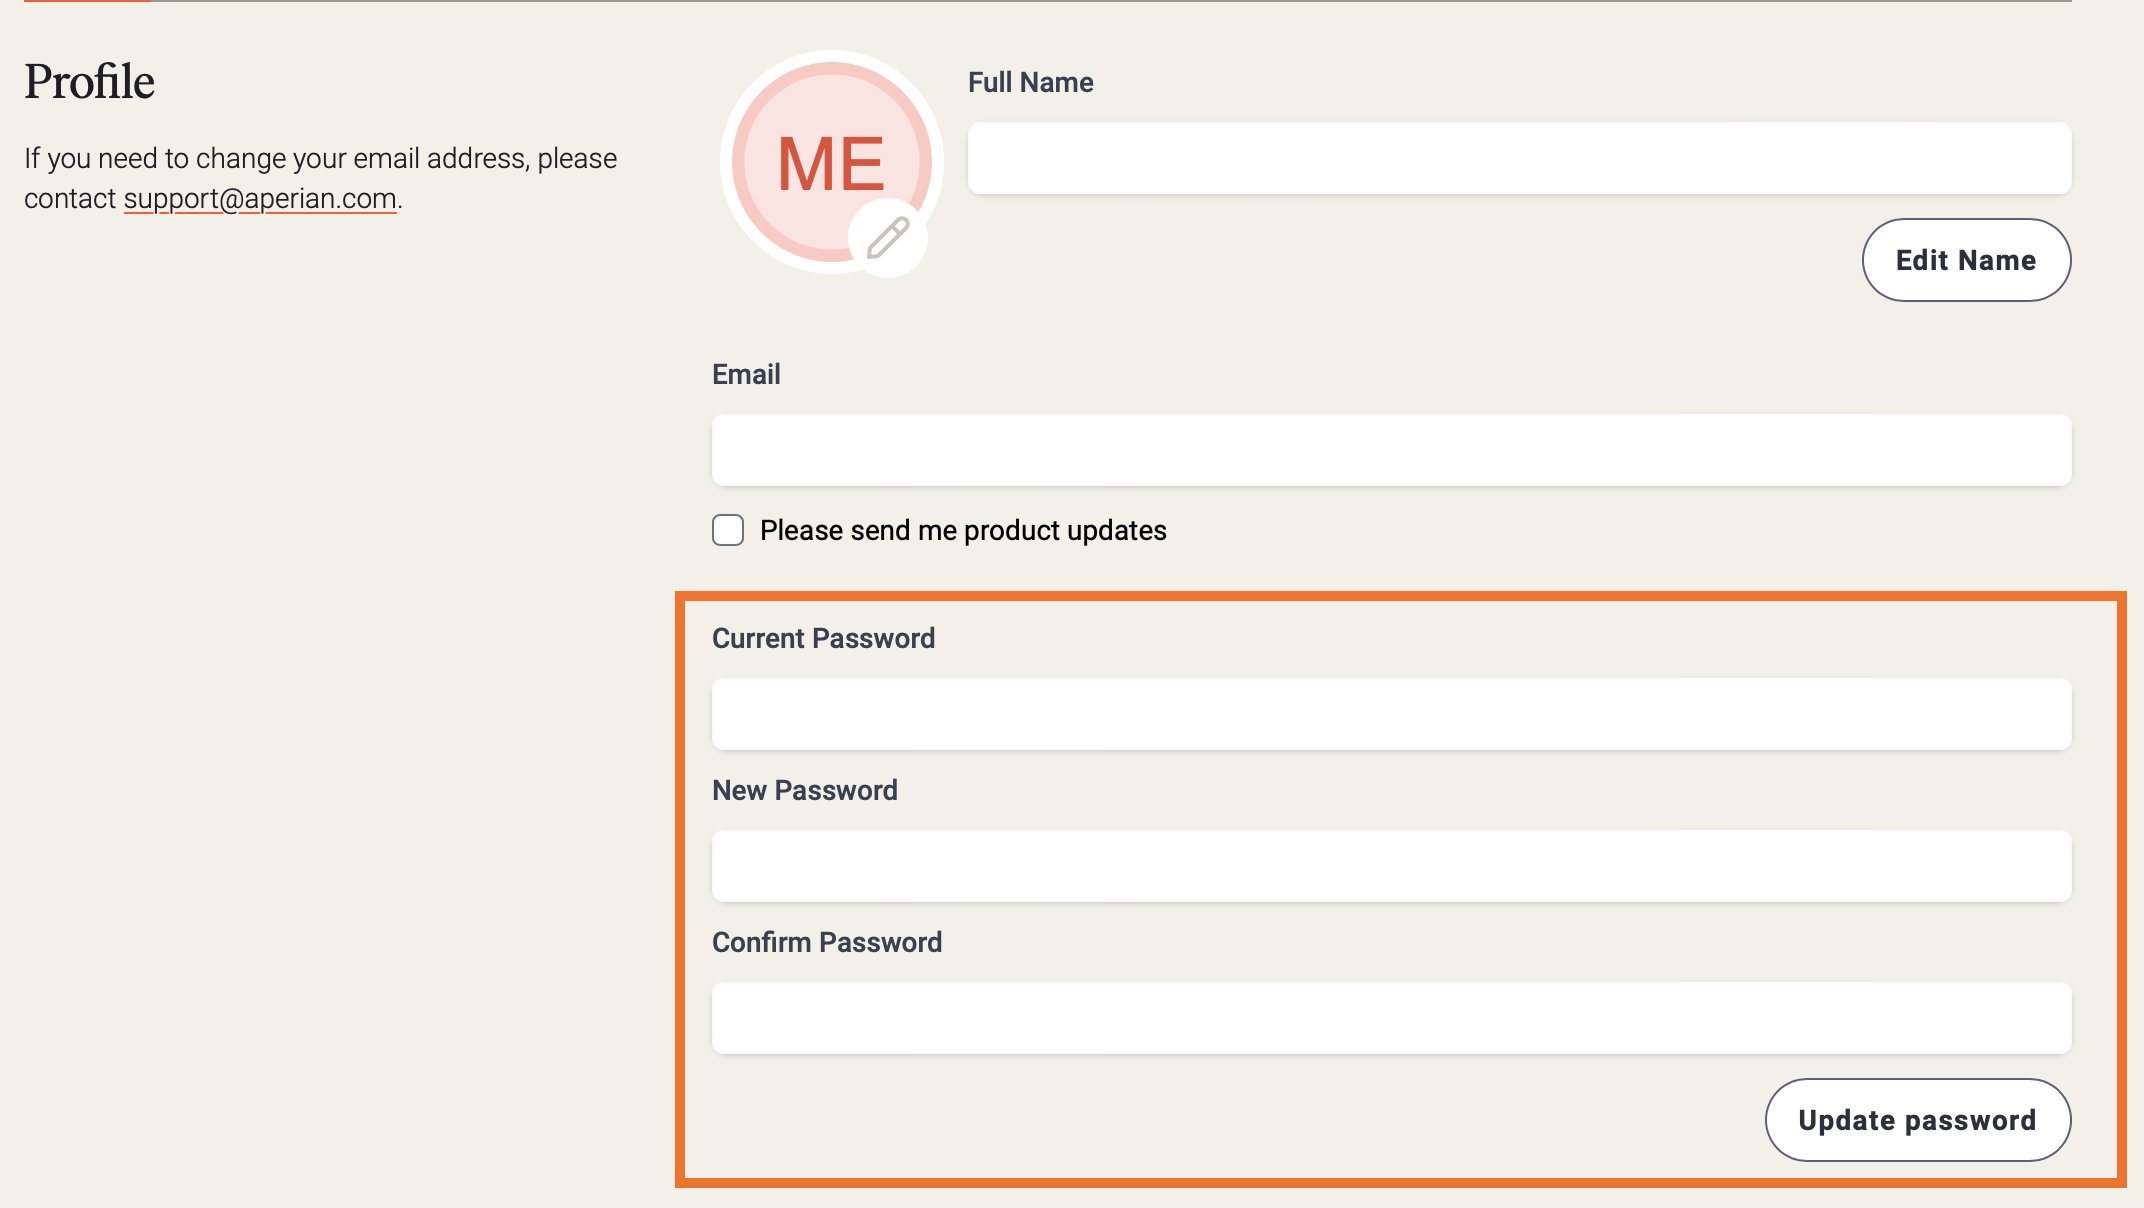Select the New Password field
The width and height of the screenshot is (2144, 1208).
point(1391,866)
